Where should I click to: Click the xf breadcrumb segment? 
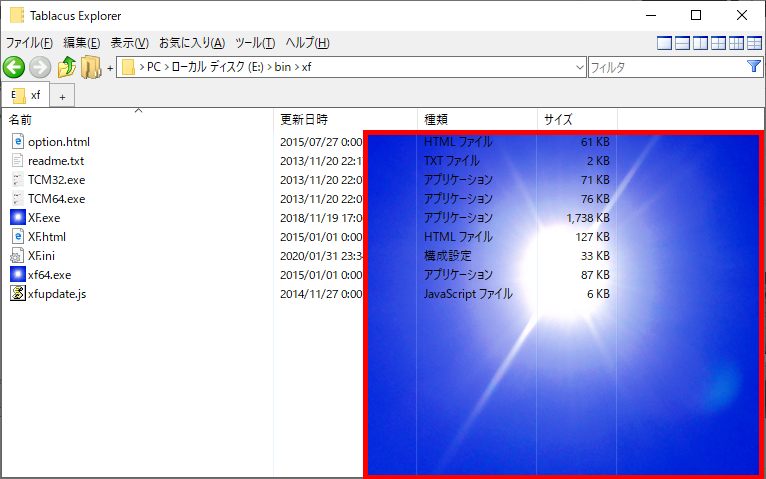coord(306,67)
